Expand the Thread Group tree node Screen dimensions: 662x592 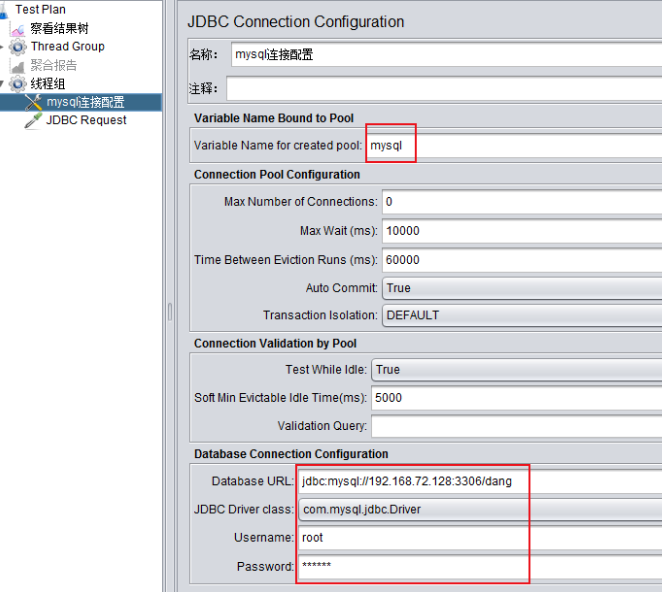[x=2, y=47]
